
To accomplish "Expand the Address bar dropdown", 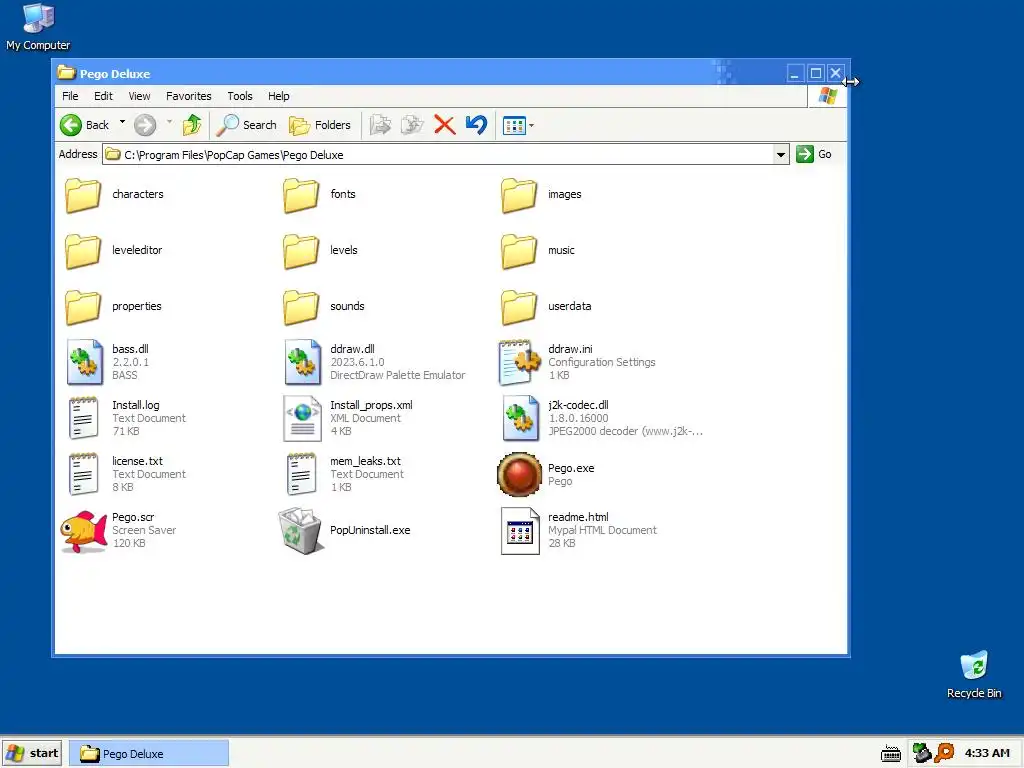I will [x=780, y=155].
